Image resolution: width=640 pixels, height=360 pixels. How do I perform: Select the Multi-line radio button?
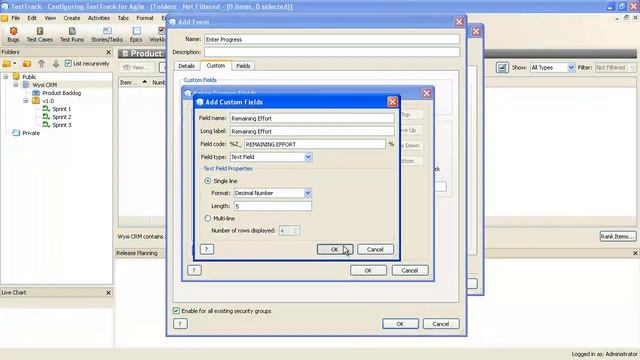point(207,218)
